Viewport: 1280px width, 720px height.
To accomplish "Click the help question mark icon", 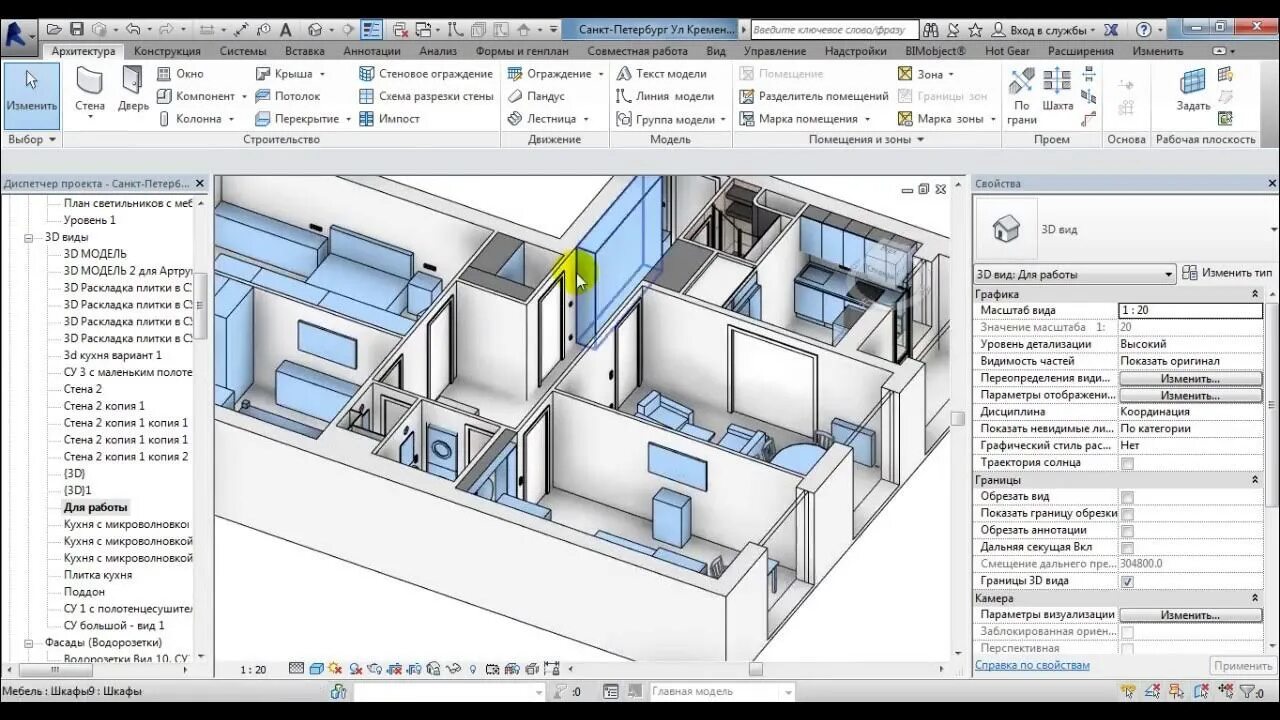I will click(x=1144, y=30).
